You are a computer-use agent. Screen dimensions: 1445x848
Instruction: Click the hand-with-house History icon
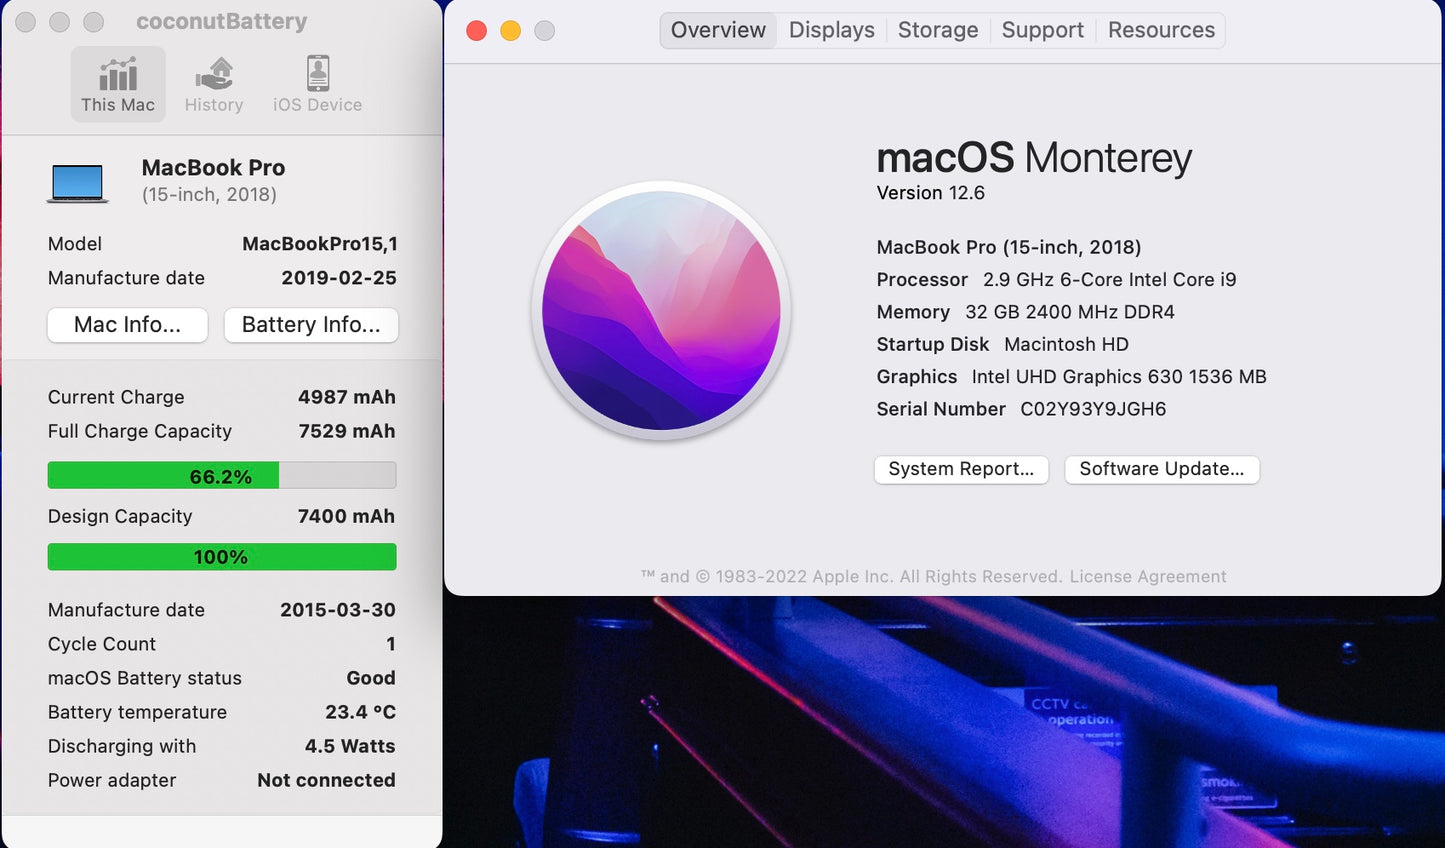point(213,70)
